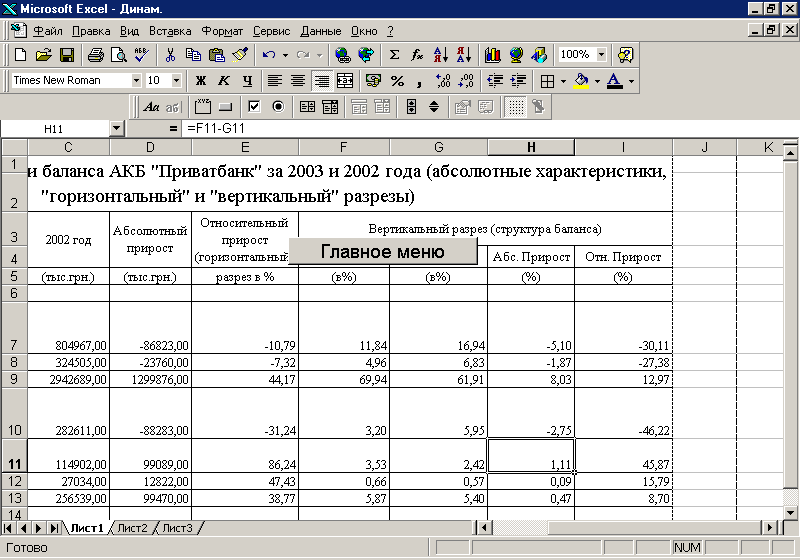Click the Главное меню button
This screenshot has height=560, width=800.
click(x=383, y=251)
